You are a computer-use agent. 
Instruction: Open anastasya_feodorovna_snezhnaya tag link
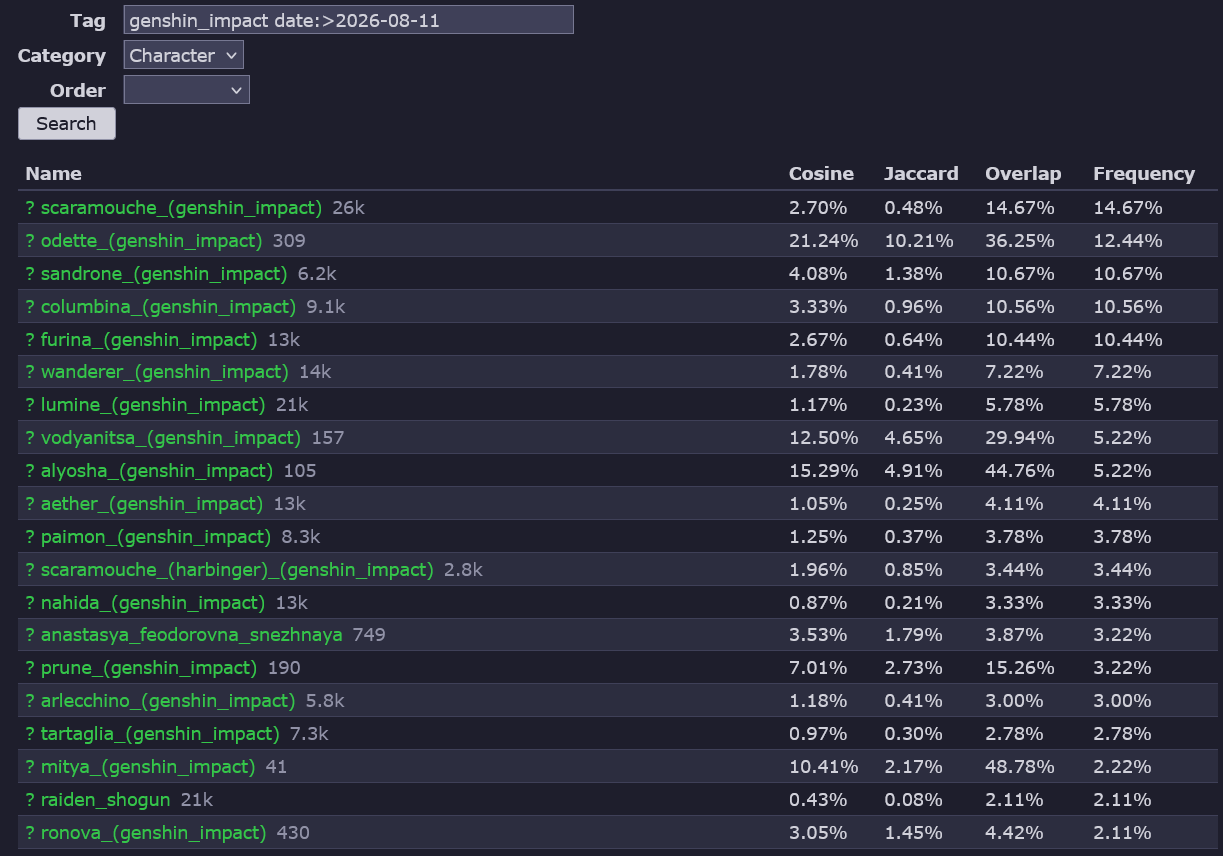click(192, 635)
